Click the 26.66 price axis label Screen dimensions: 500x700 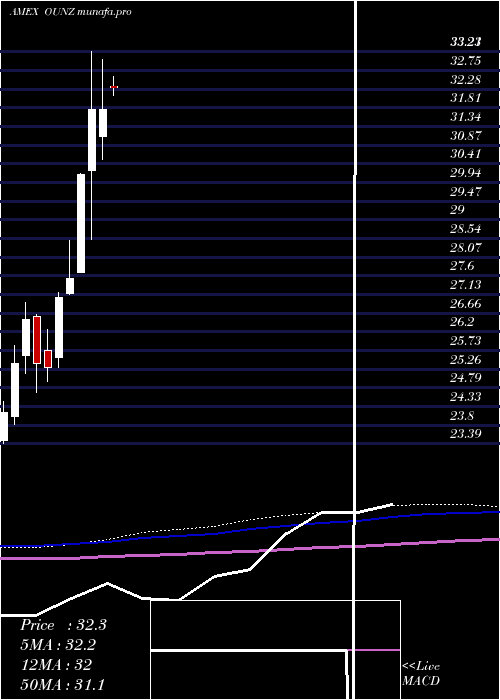tap(466, 304)
